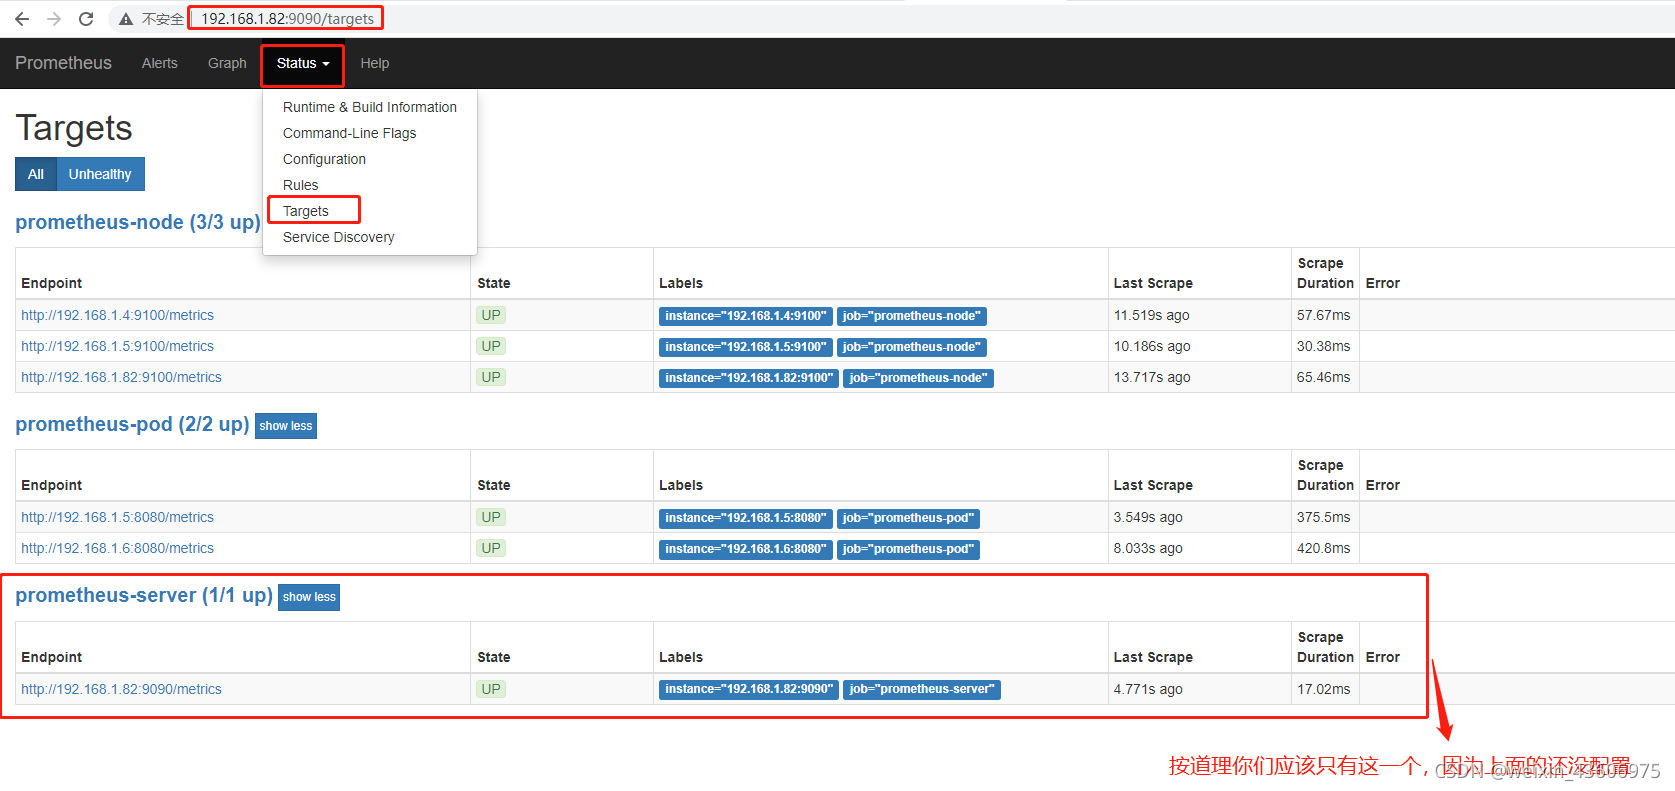
Task: Click label instance="192.168.1.5:9100"
Action: tap(746, 347)
